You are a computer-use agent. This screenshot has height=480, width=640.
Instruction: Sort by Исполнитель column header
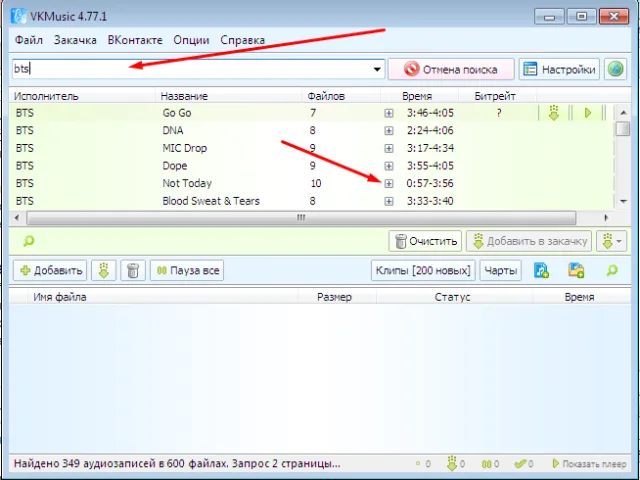click(x=82, y=96)
